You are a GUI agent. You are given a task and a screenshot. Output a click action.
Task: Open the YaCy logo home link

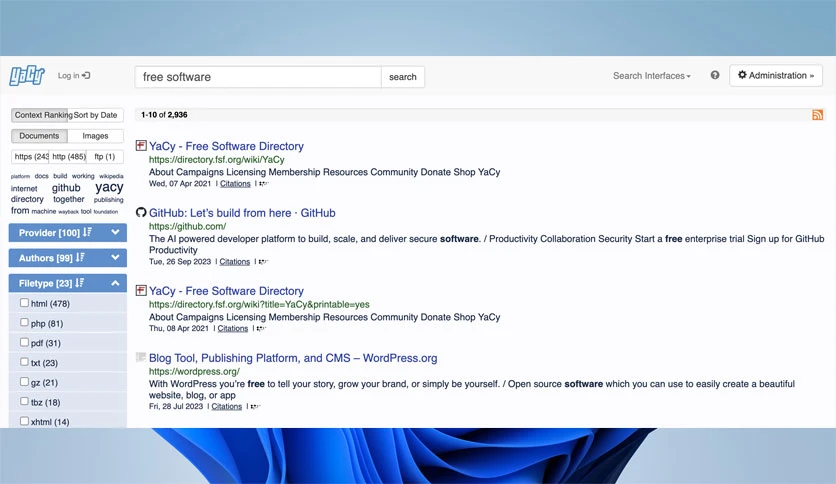(x=27, y=76)
